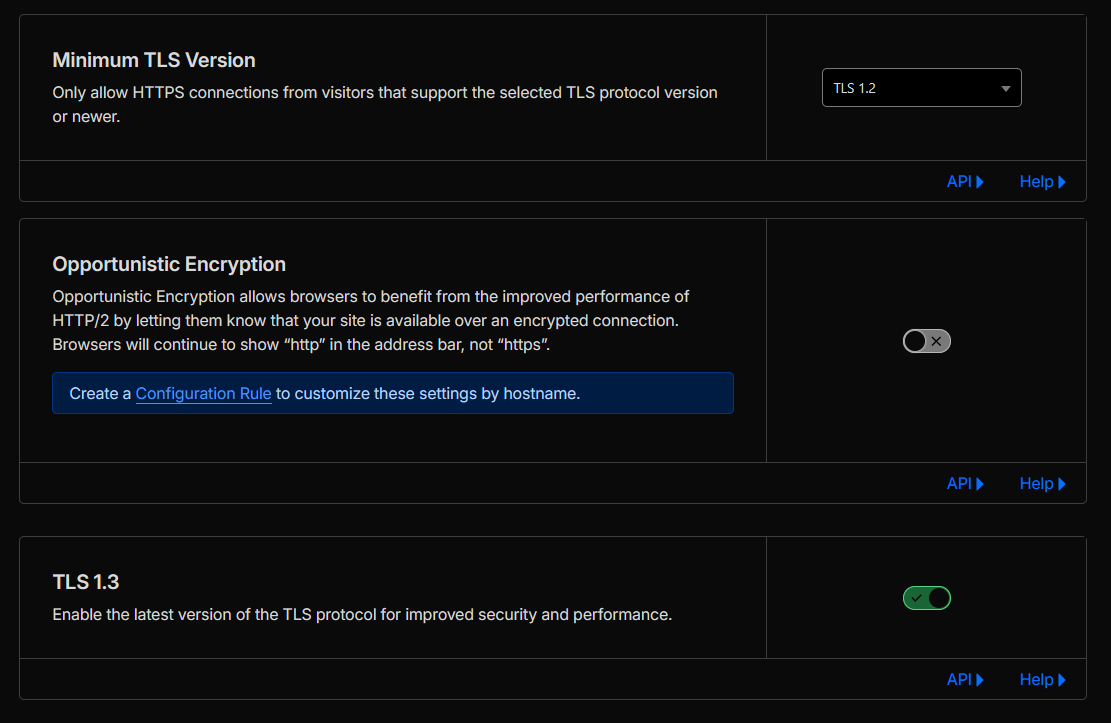Open the Help page for Minimum TLS Version
Viewport: 1111px width, 723px height.
1037,181
